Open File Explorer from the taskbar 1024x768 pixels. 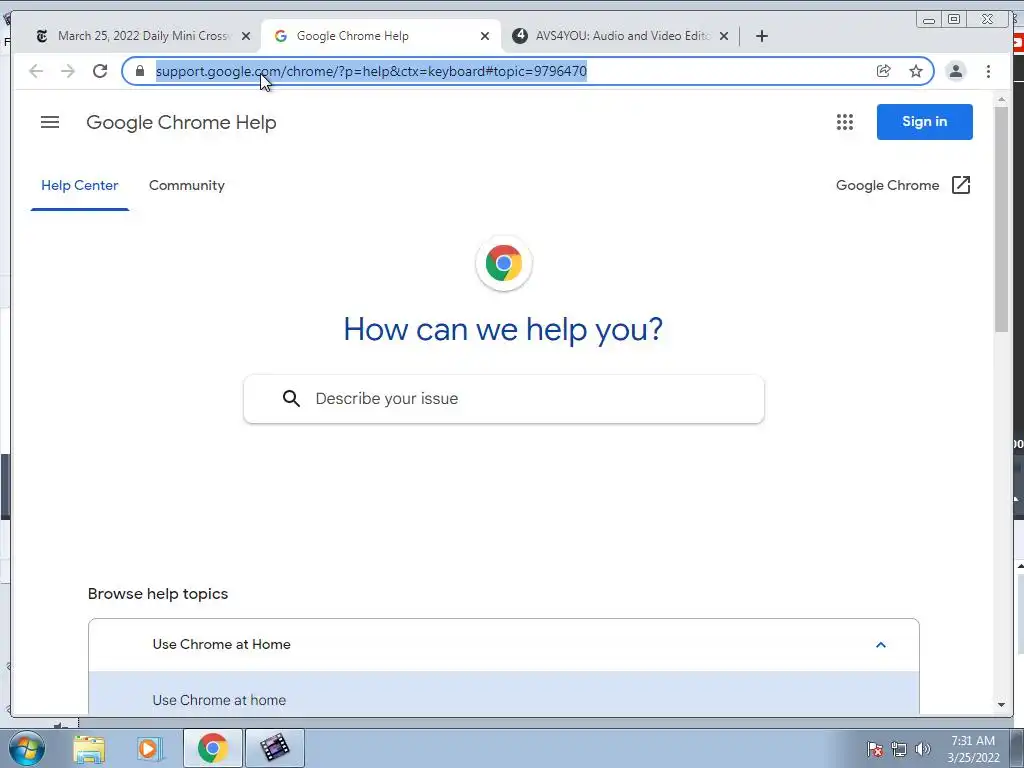89,748
